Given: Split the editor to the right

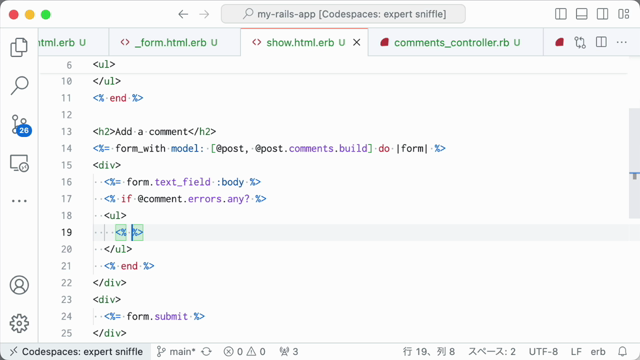Looking at the screenshot, I should click(601, 42).
